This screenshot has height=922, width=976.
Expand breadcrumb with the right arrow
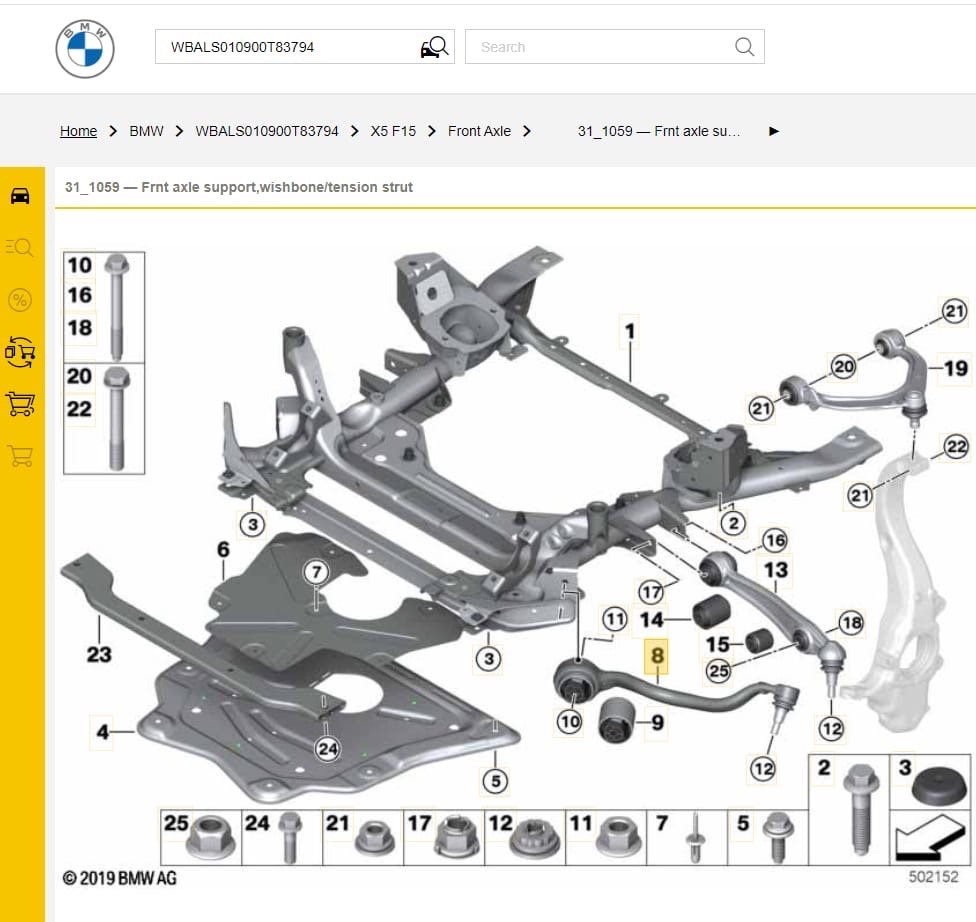click(x=773, y=131)
